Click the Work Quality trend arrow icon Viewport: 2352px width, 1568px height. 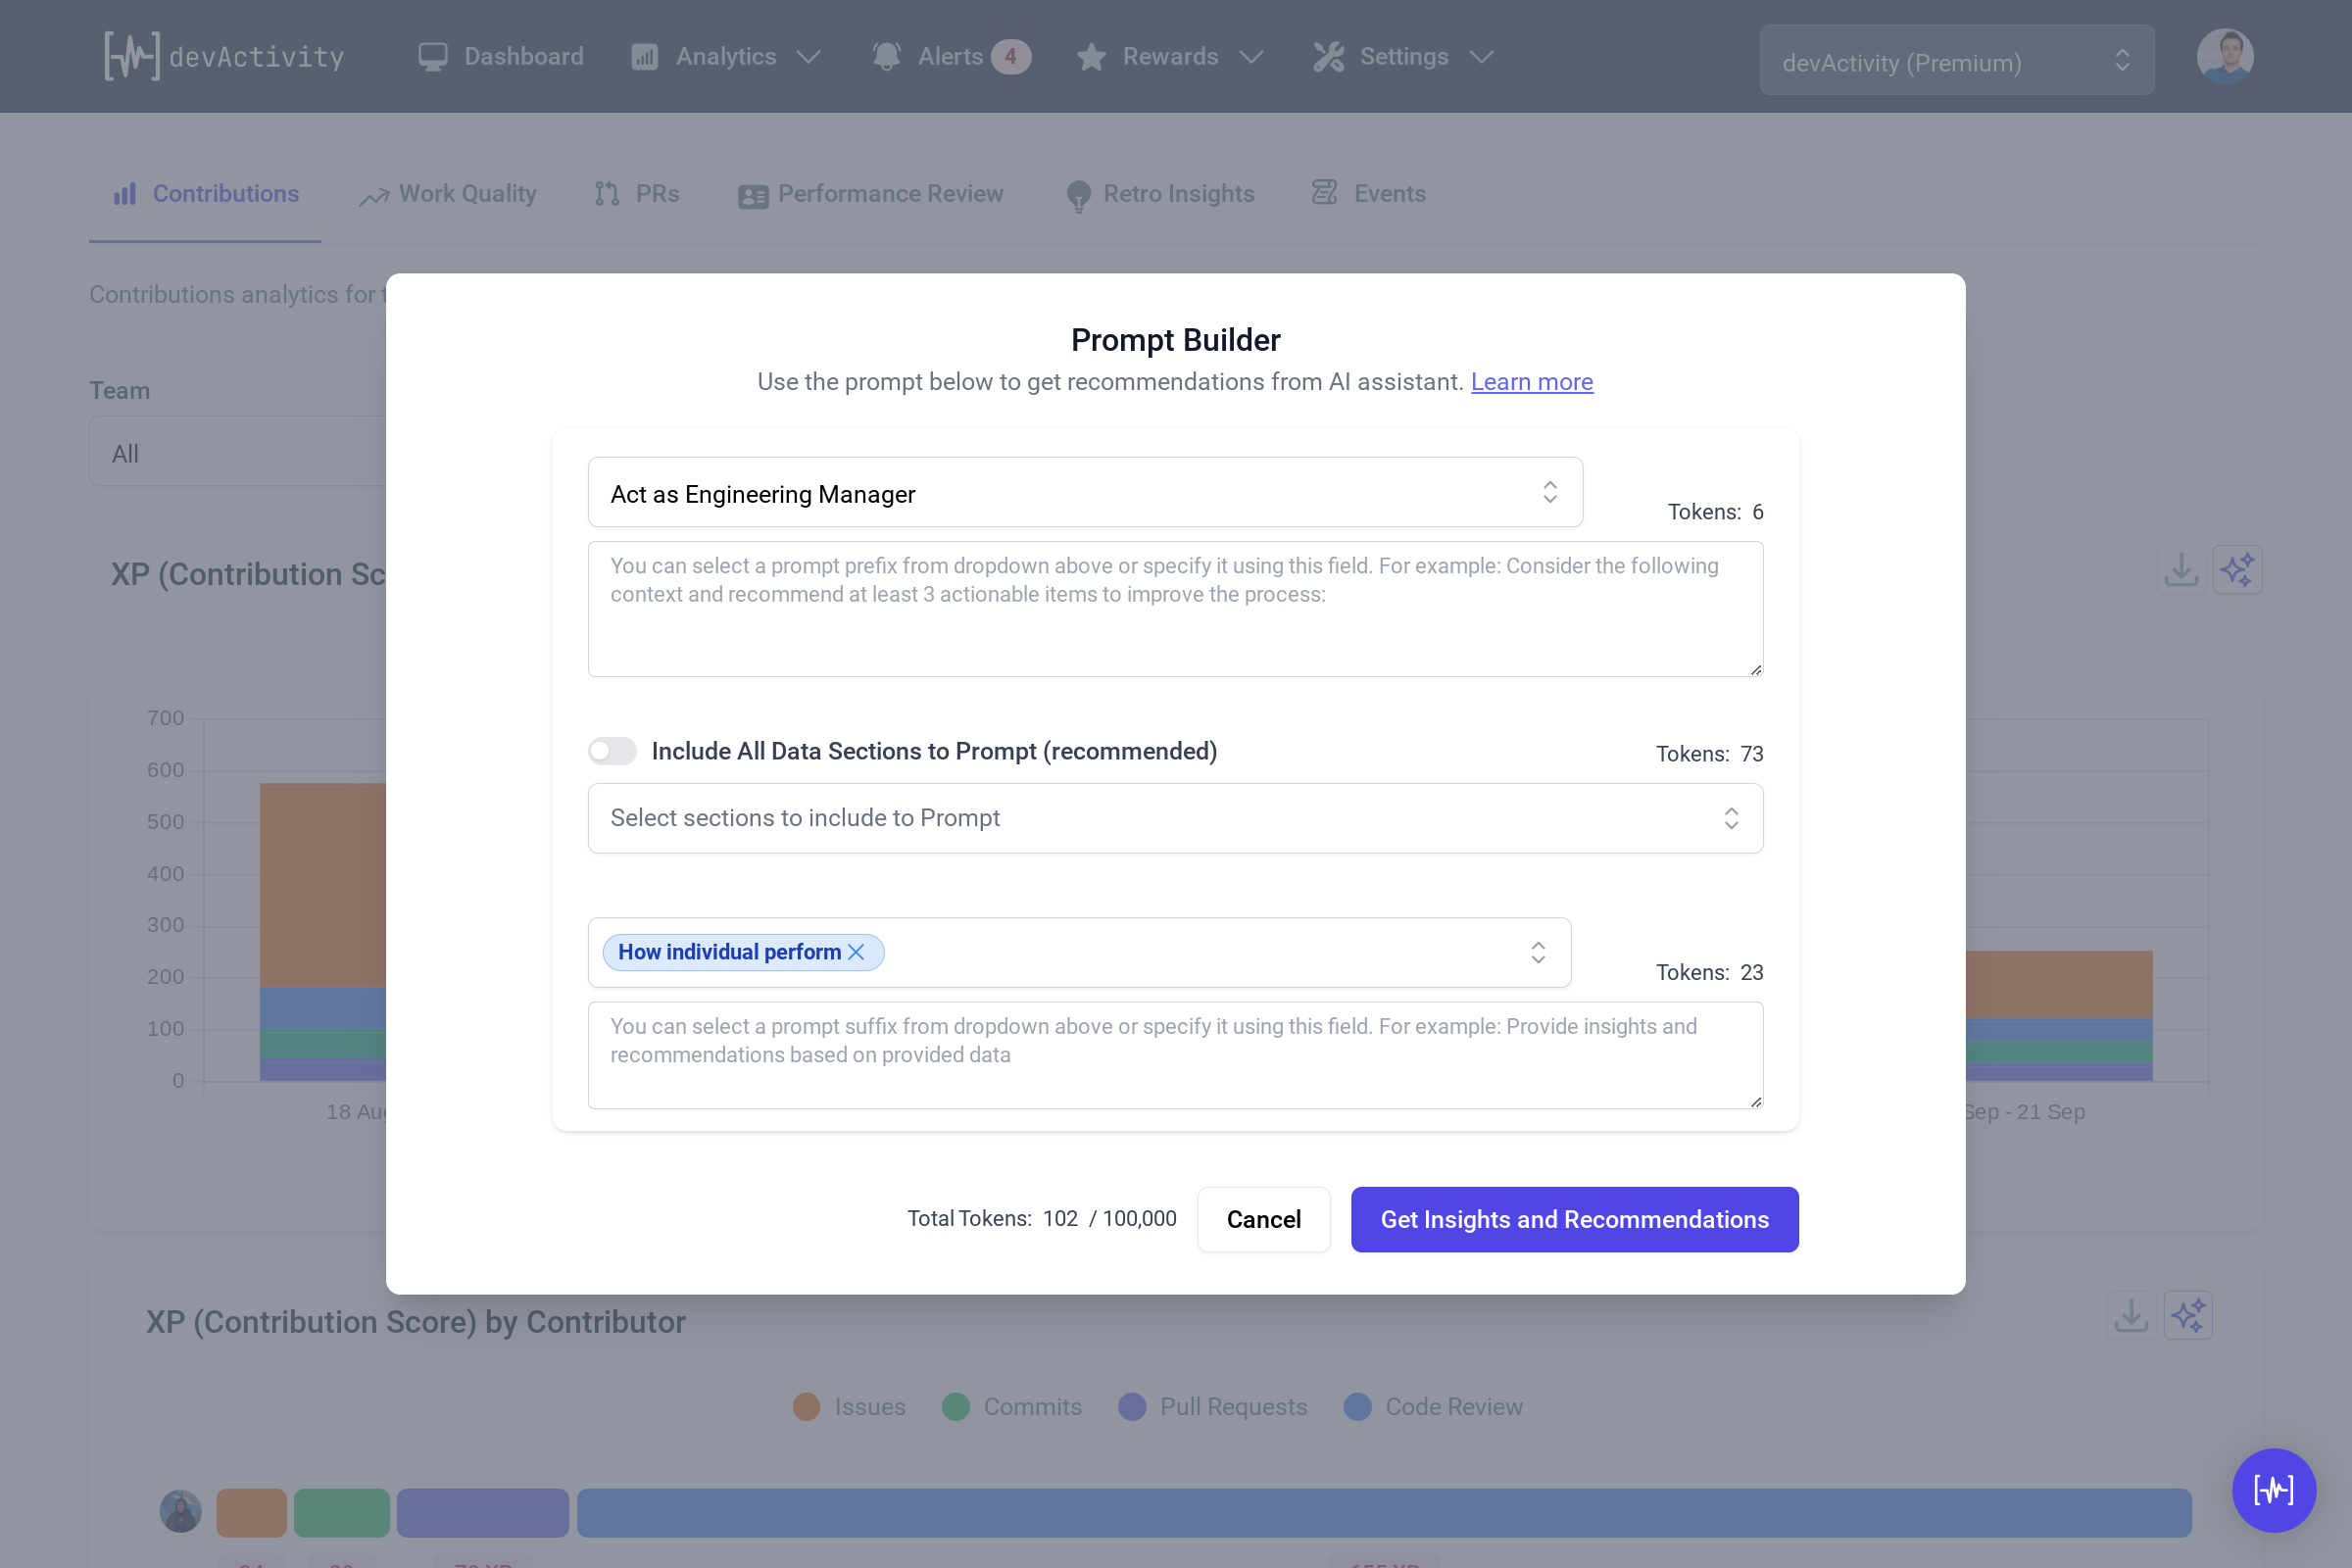coord(374,196)
